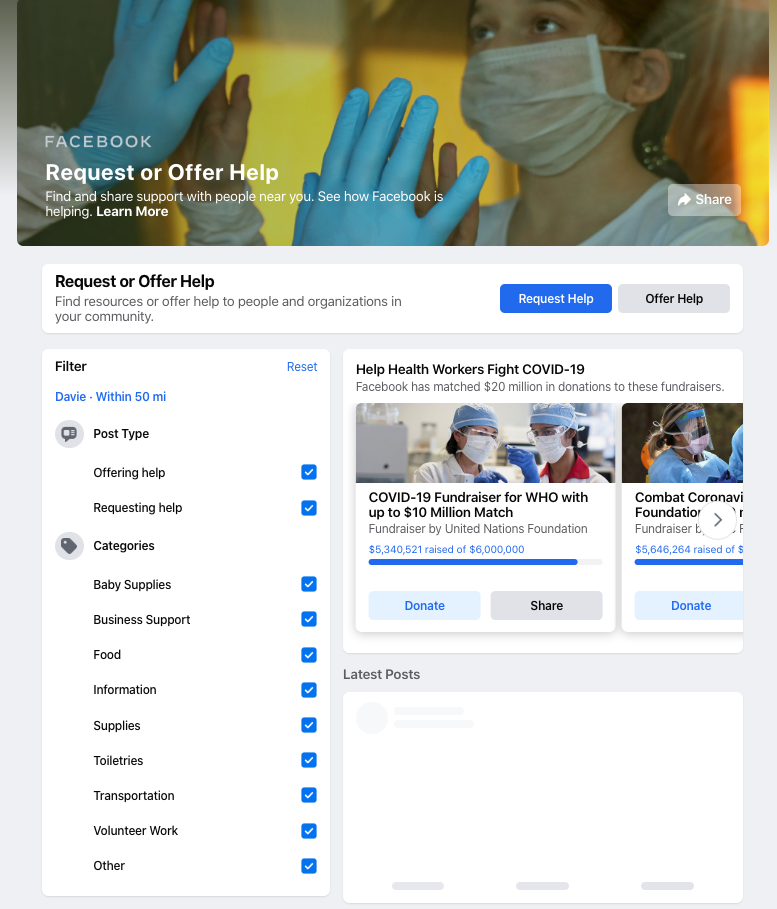Open the WHO fundraiser lab workers thumbnail
Viewport: 777px width, 909px height.
(485, 443)
